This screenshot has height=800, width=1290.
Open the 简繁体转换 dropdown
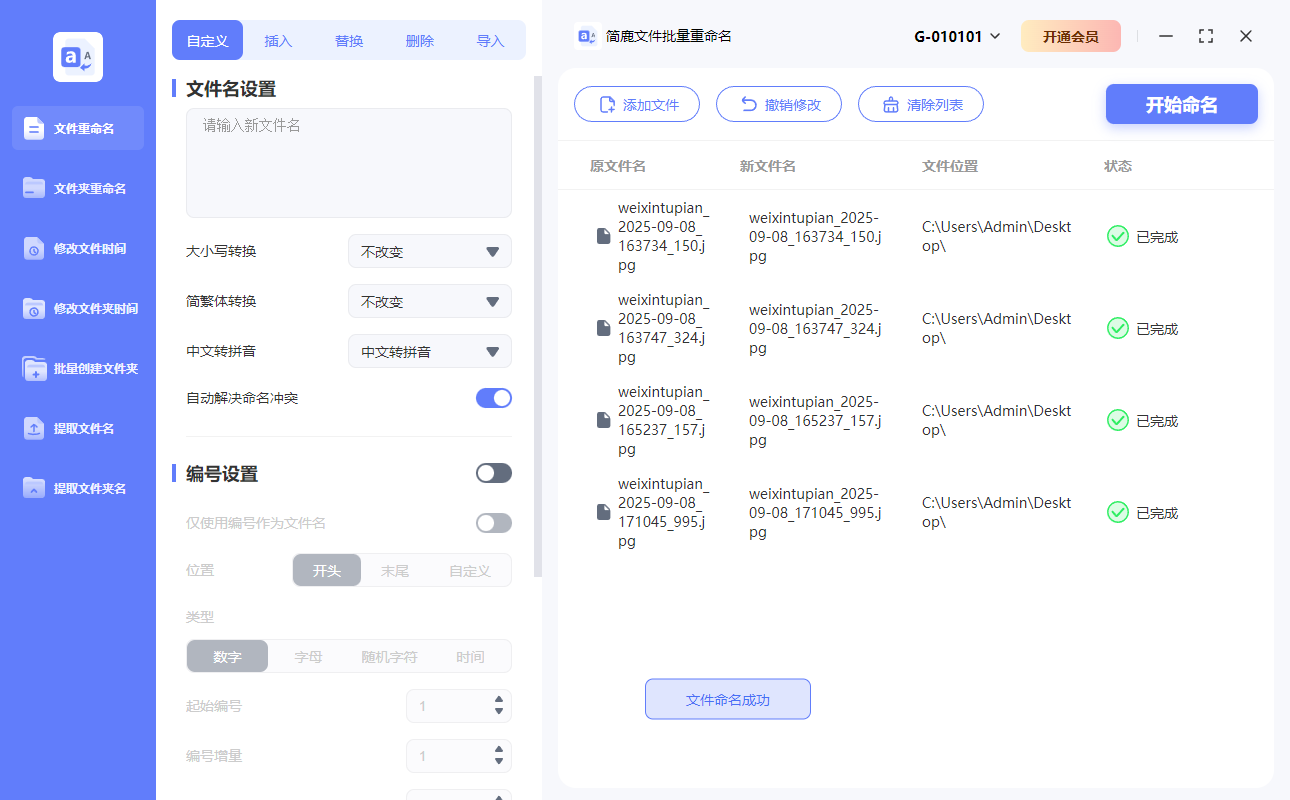coord(429,301)
